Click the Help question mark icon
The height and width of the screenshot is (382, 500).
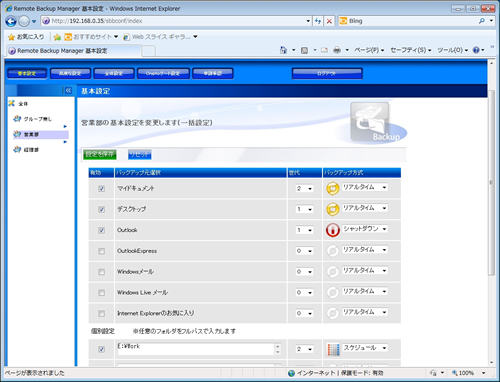tap(476, 50)
